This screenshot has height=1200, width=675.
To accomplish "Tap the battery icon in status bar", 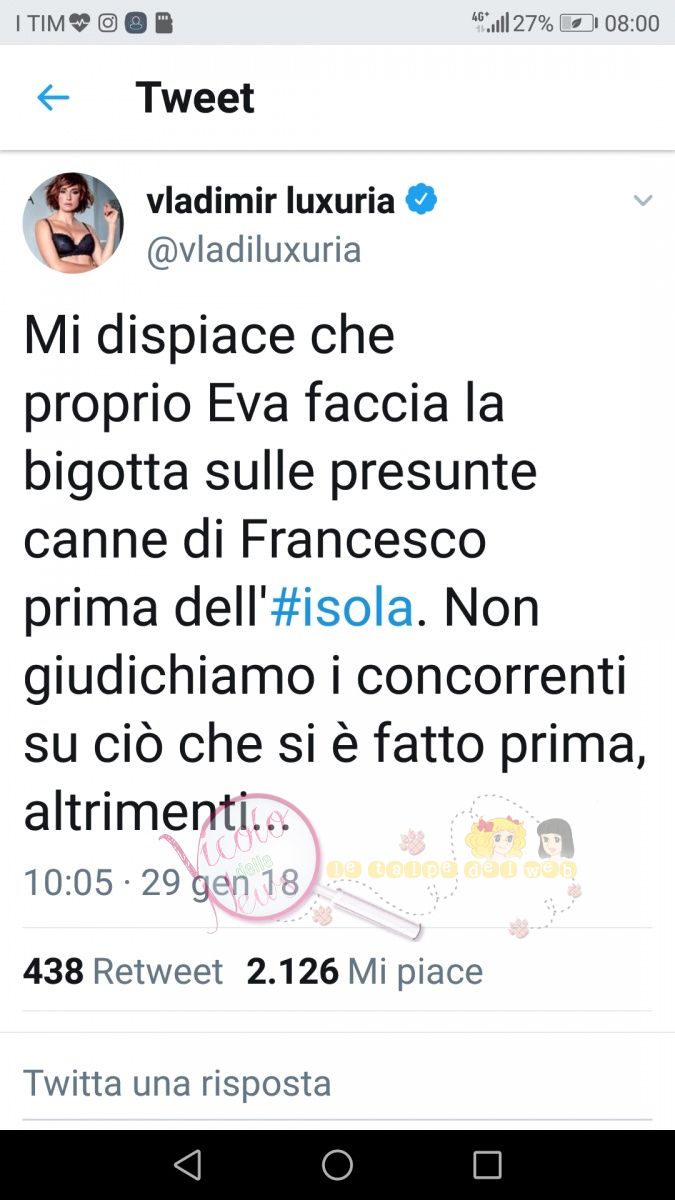I will coord(579,23).
